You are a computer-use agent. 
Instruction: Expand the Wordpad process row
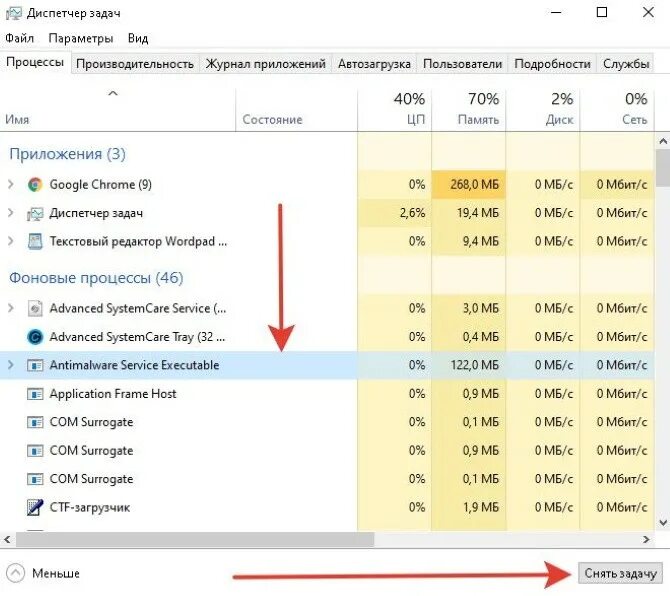pos(11,241)
